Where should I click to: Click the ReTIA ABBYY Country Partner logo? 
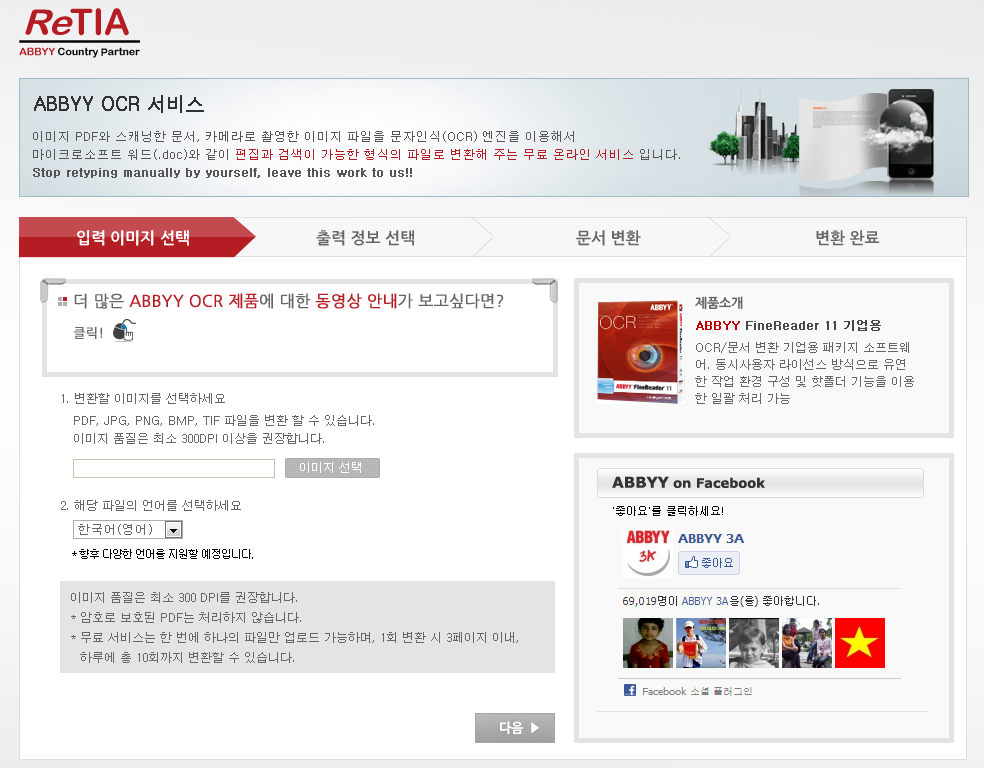[x=79, y=33]
